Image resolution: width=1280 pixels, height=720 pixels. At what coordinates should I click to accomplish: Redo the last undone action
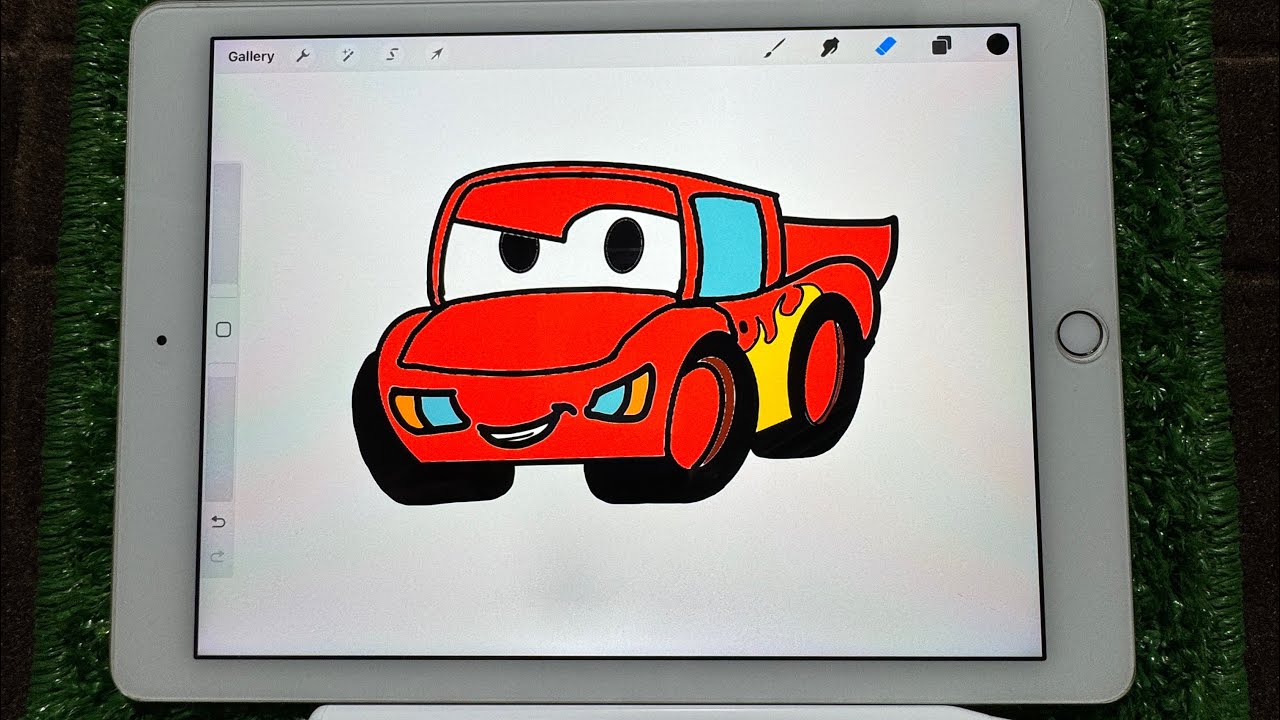pyautogui.click(x=217, y=556)
